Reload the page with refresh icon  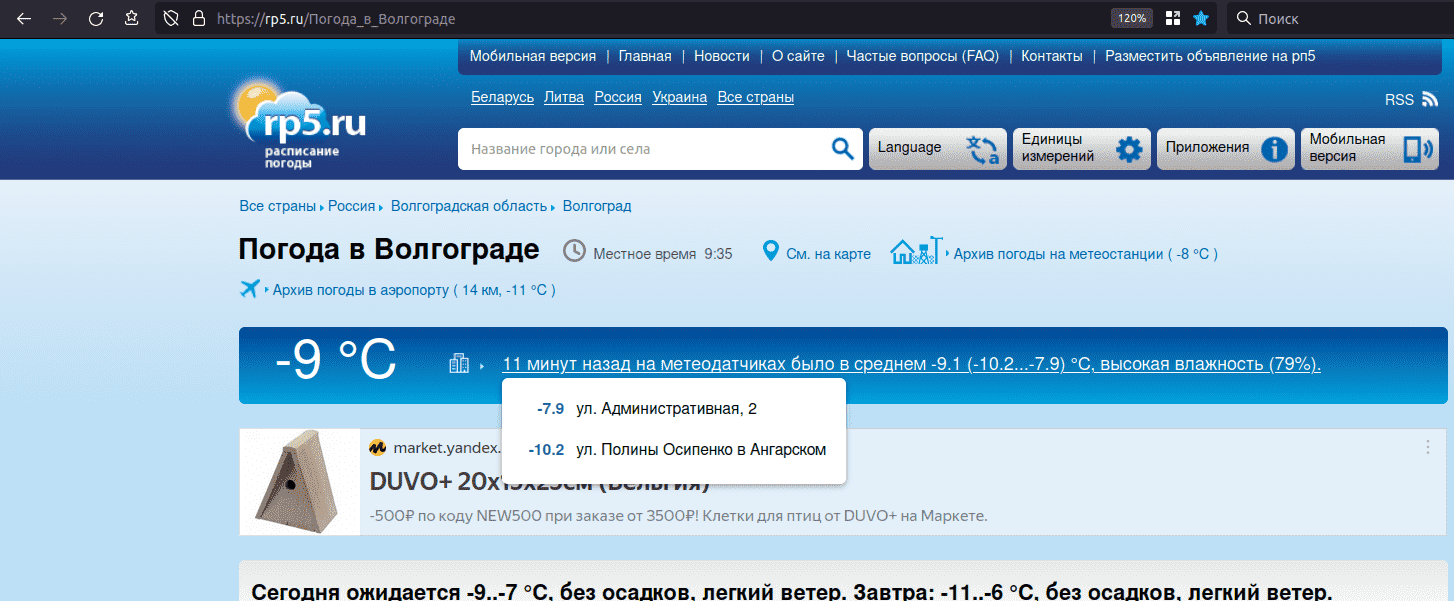[96, 18]
